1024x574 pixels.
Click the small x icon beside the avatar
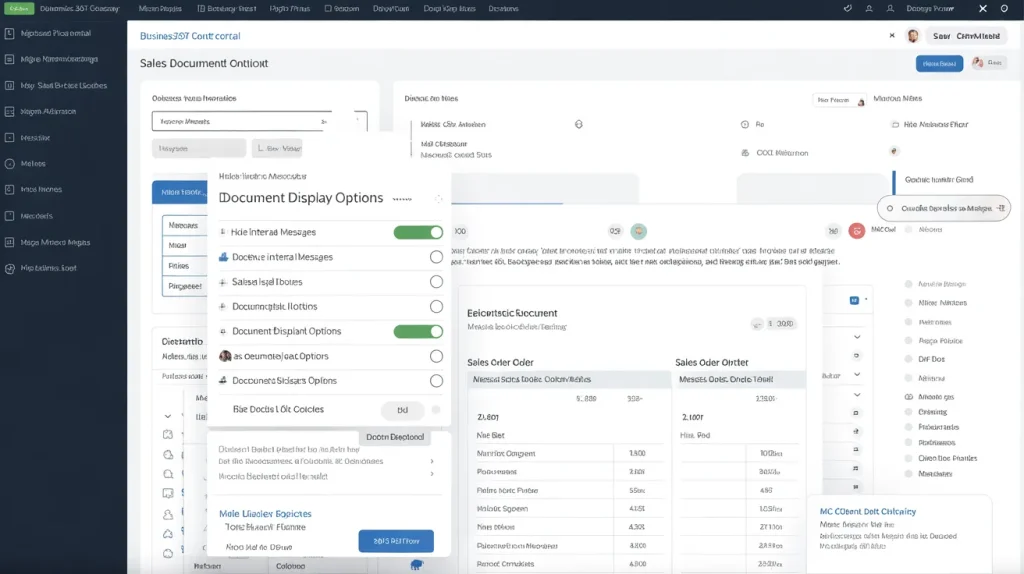[x=892, y=35]
